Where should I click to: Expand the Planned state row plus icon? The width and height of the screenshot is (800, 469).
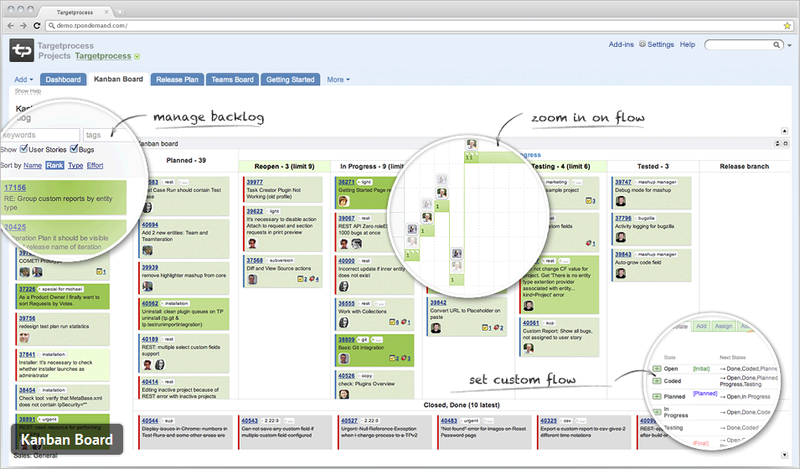pyautogui.click(x=657, y=396)
